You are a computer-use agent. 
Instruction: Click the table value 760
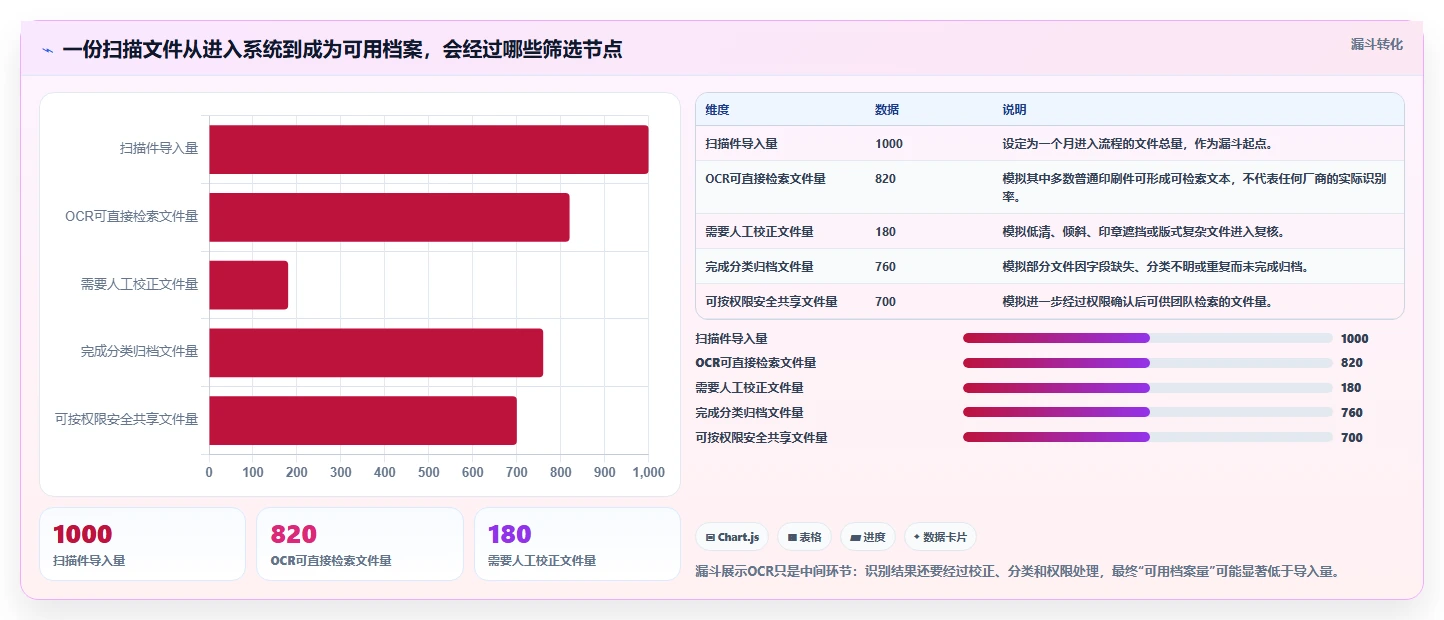(886, 267)
